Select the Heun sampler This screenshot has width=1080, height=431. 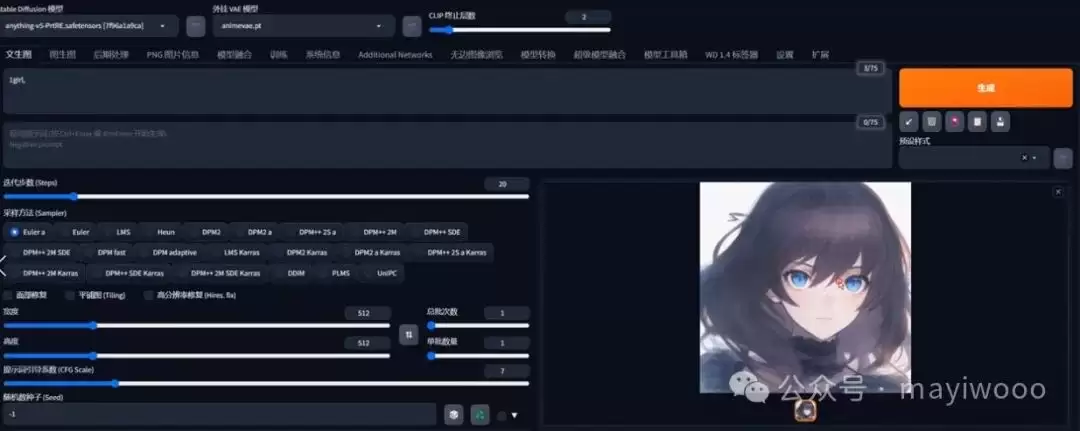(160, 232)
